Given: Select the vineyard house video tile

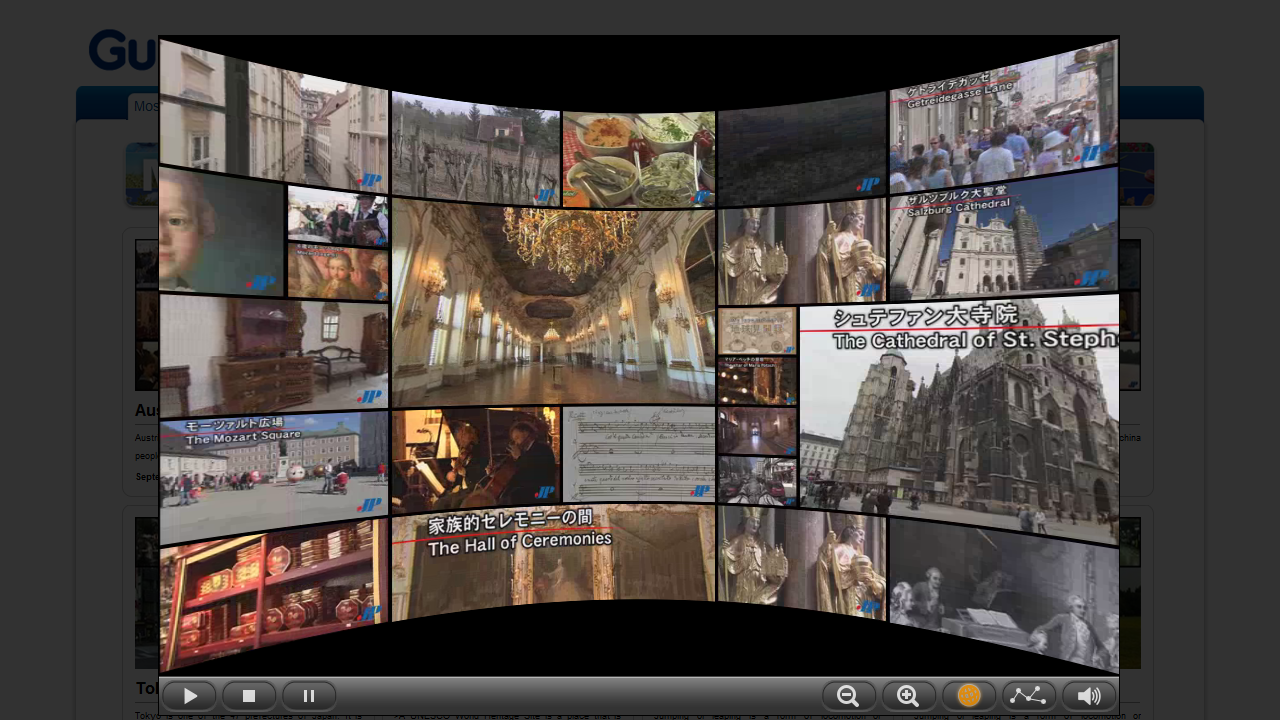Looking at the screenshot, I should (476, 148).
